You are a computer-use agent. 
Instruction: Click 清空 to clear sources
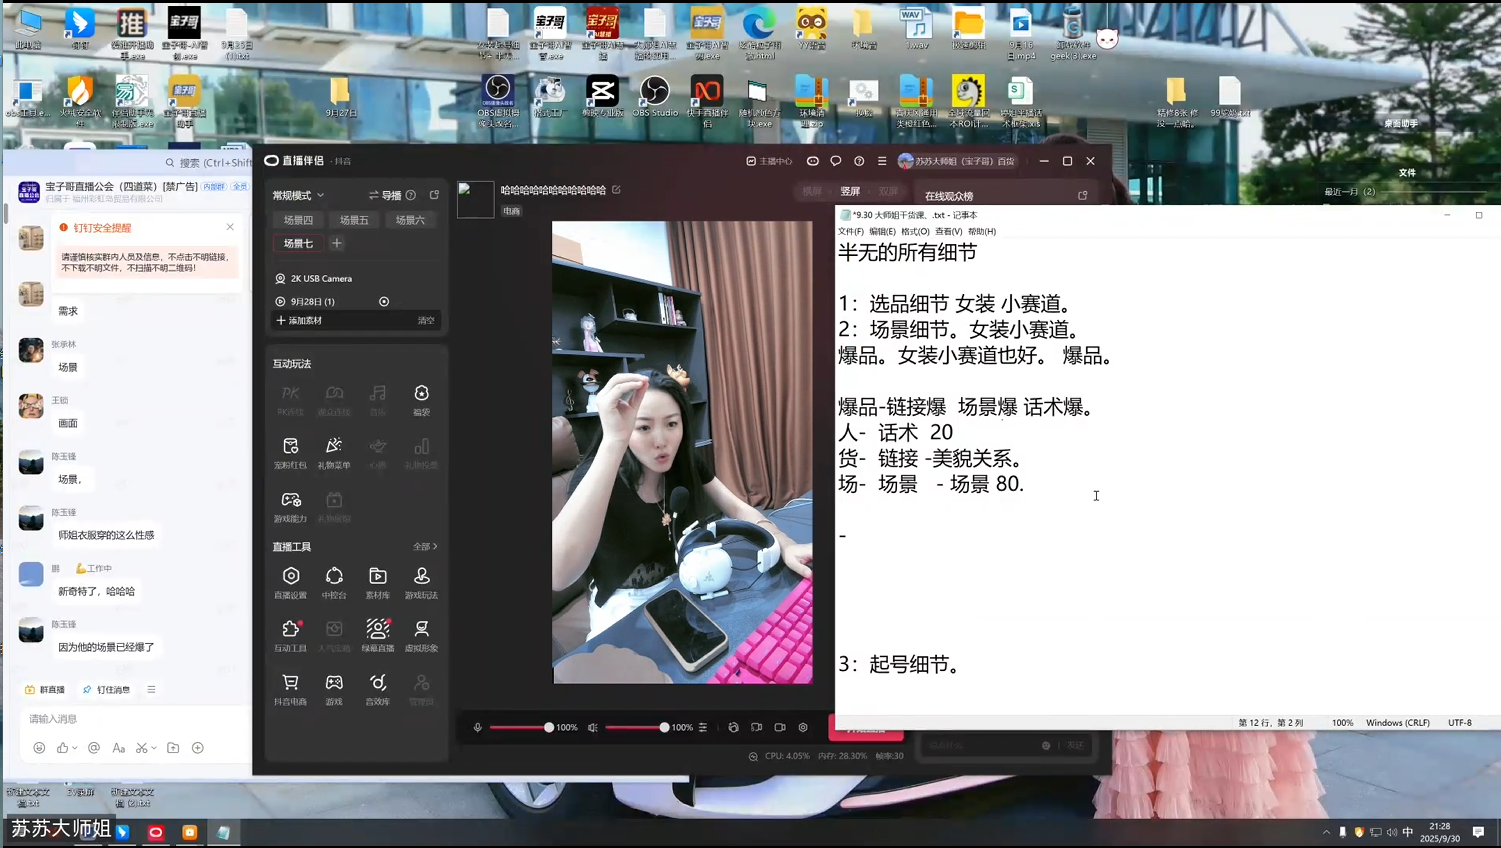pyautogui.click(x=426, y=320)
